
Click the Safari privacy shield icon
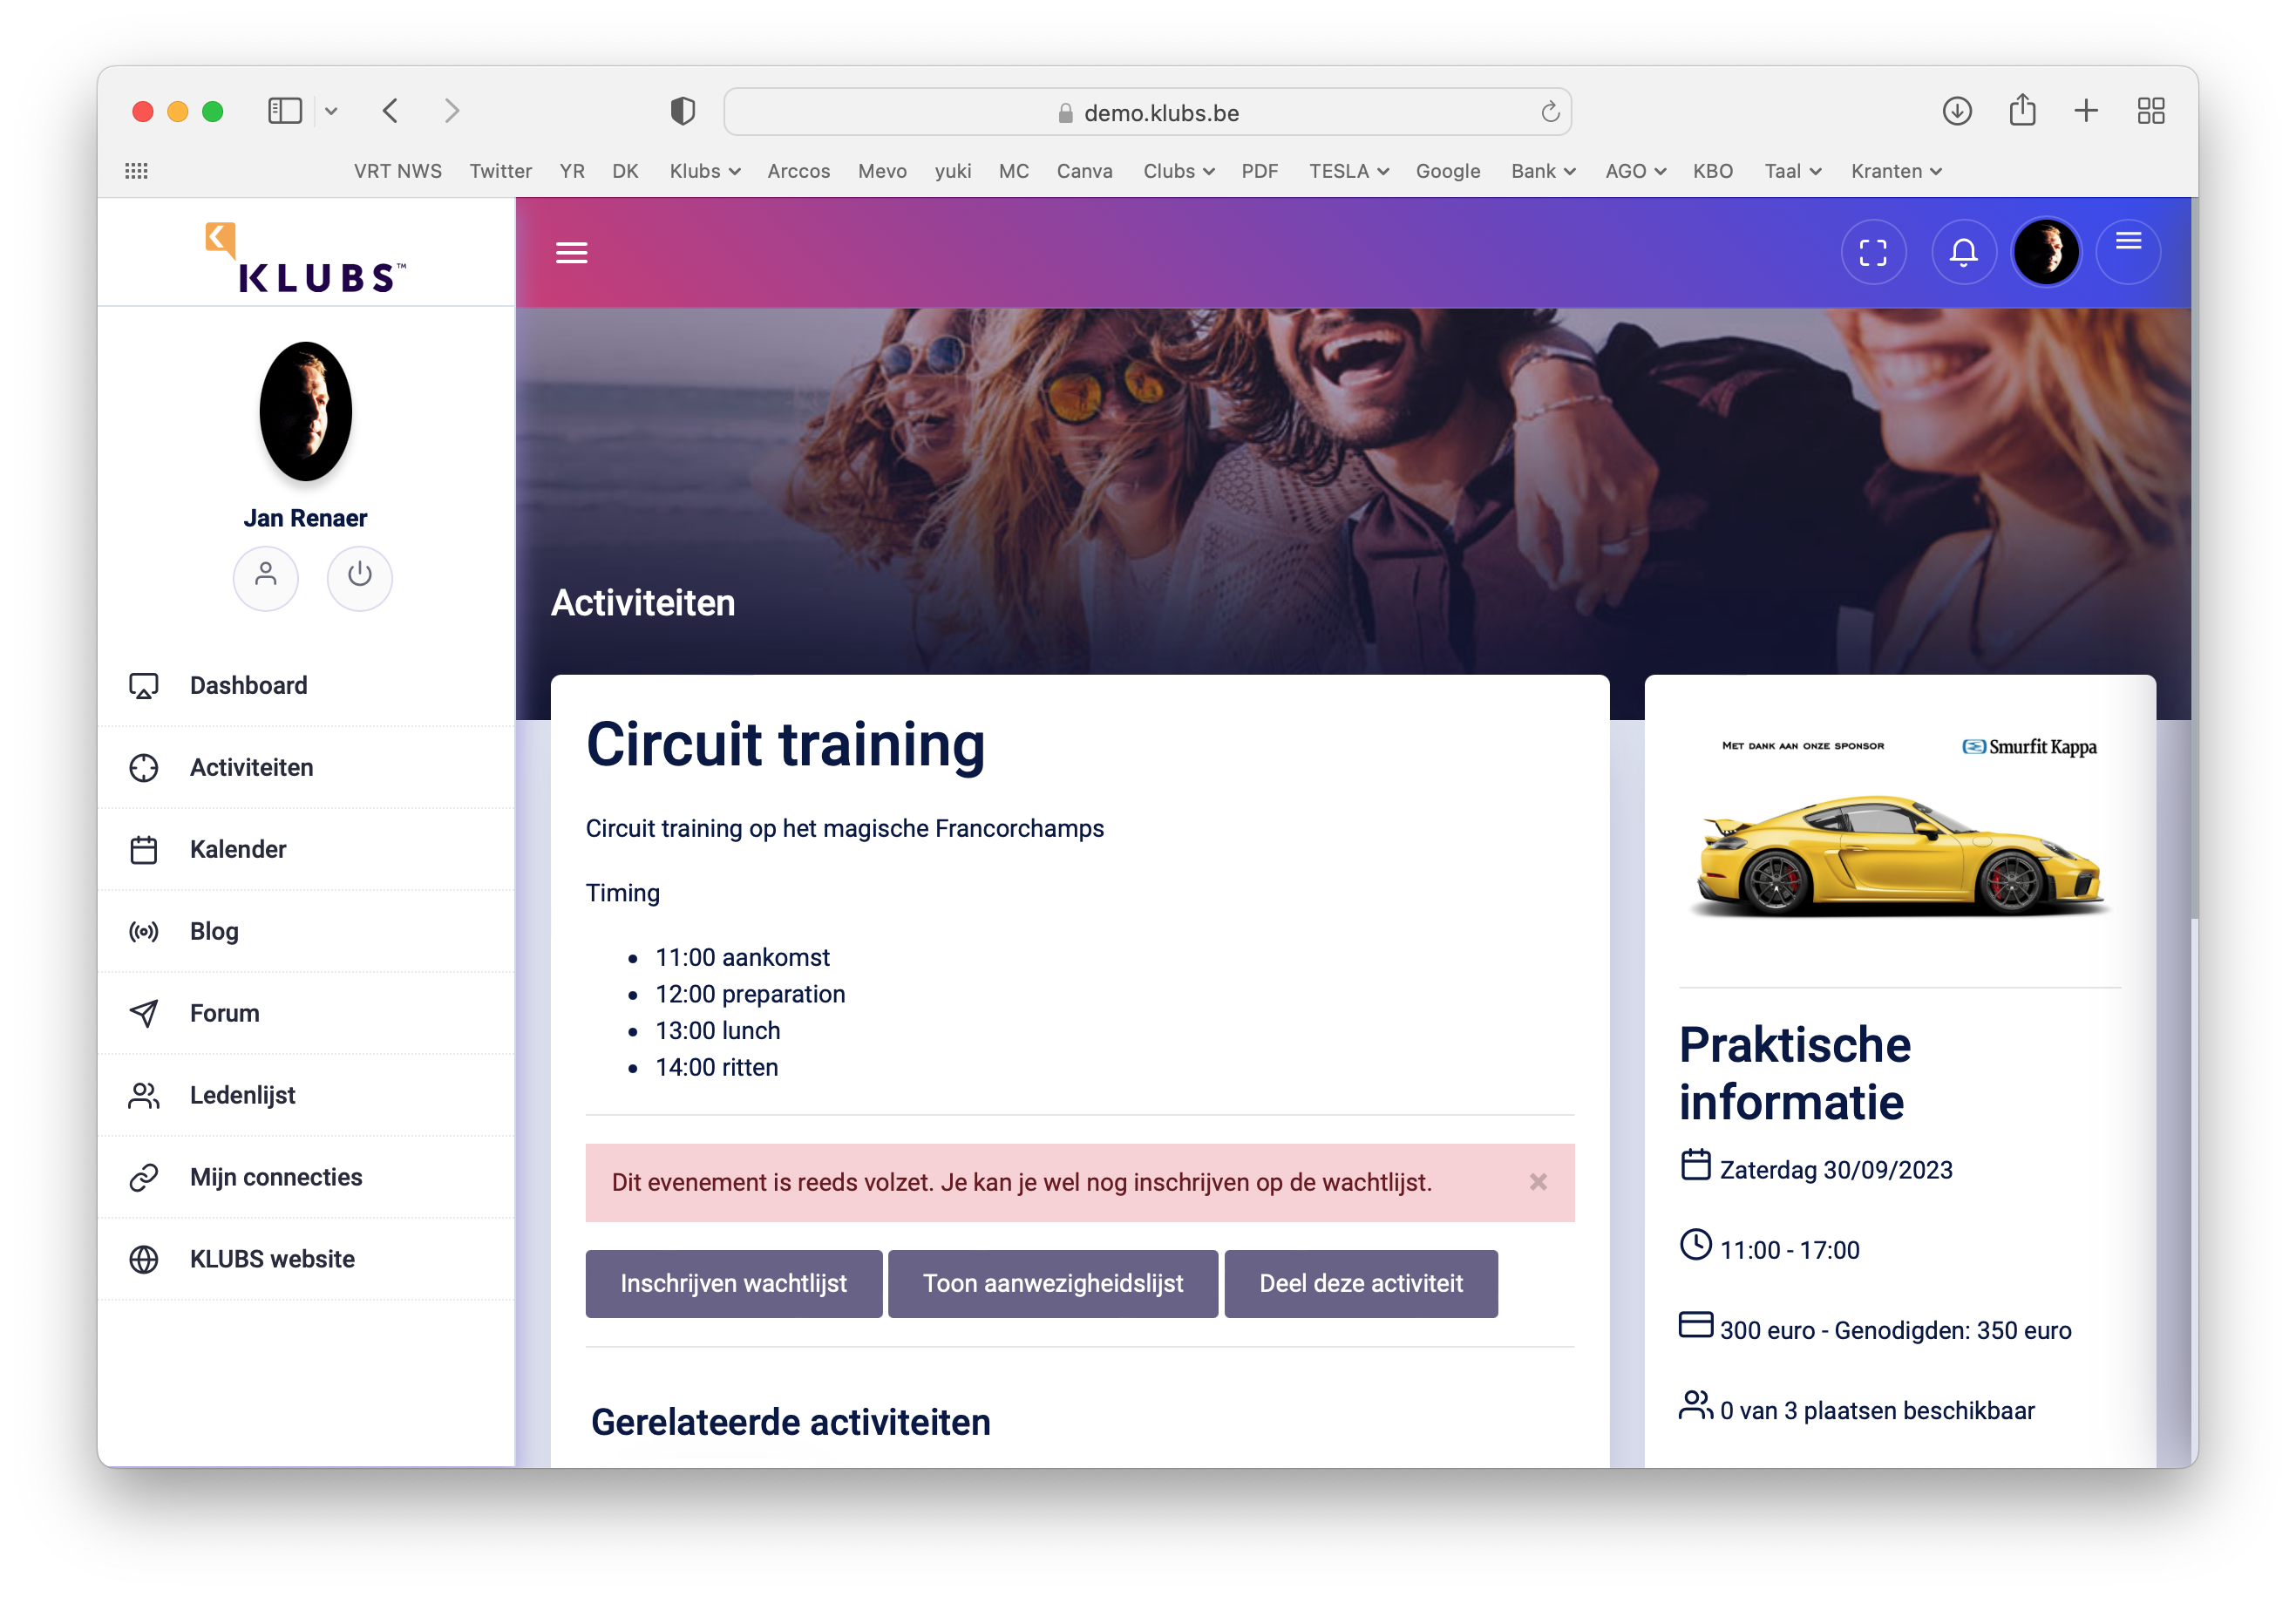tap(682, 111)
